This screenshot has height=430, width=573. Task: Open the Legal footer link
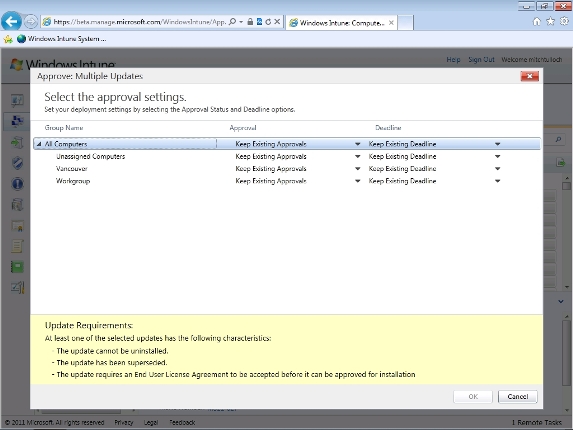pos(151,422)
